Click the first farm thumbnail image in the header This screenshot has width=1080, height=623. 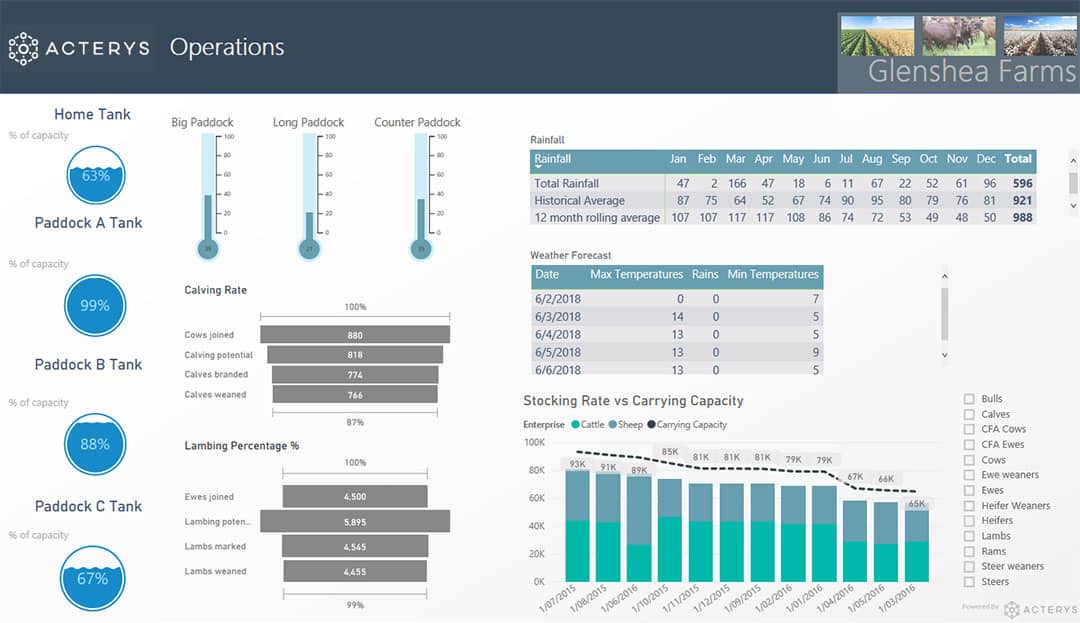[877, 35]
